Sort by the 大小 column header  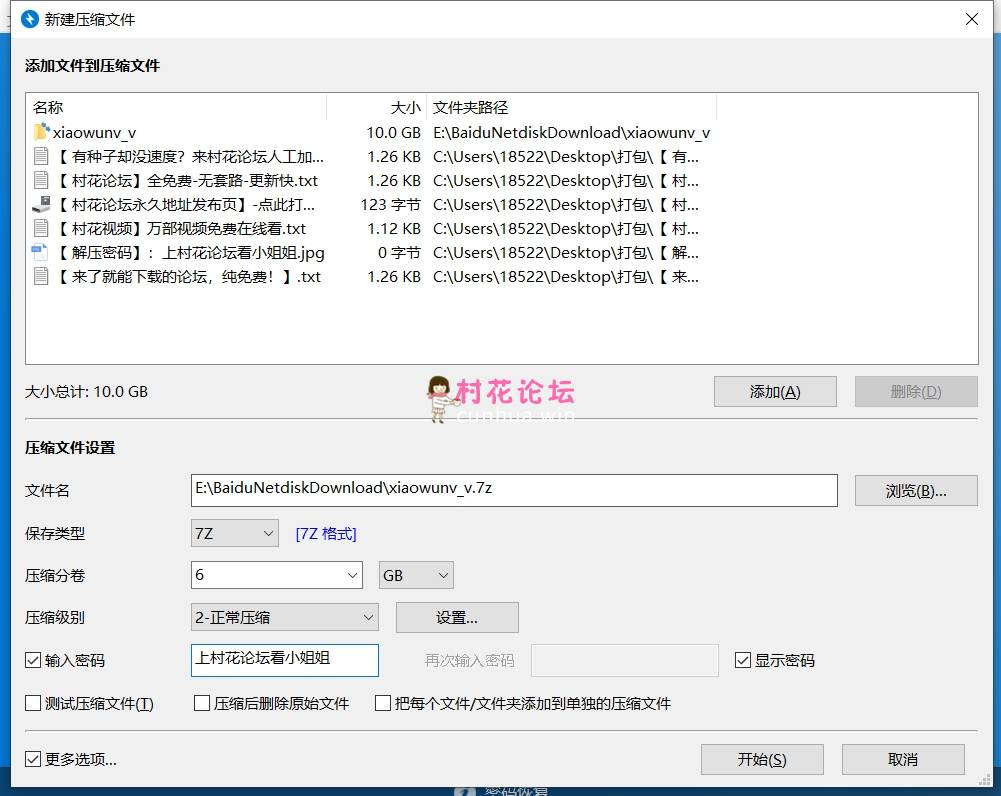[377, 107]
